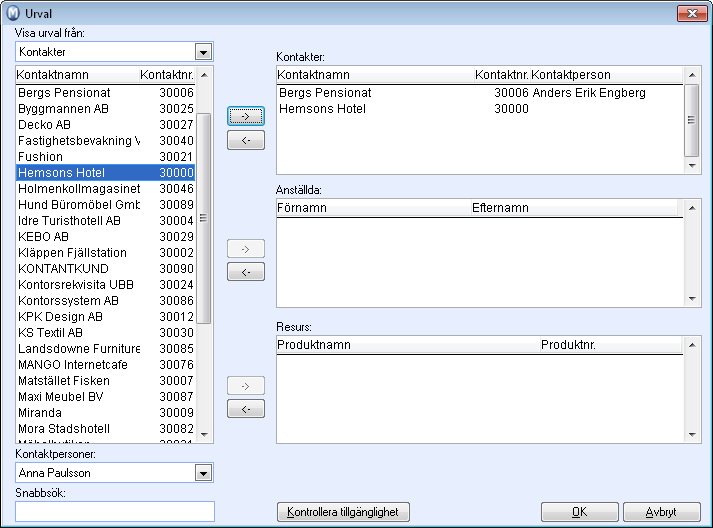Viewport: 713px width, 528px height.
Task: Confirm with the OK button
Action: pos(579,512)
